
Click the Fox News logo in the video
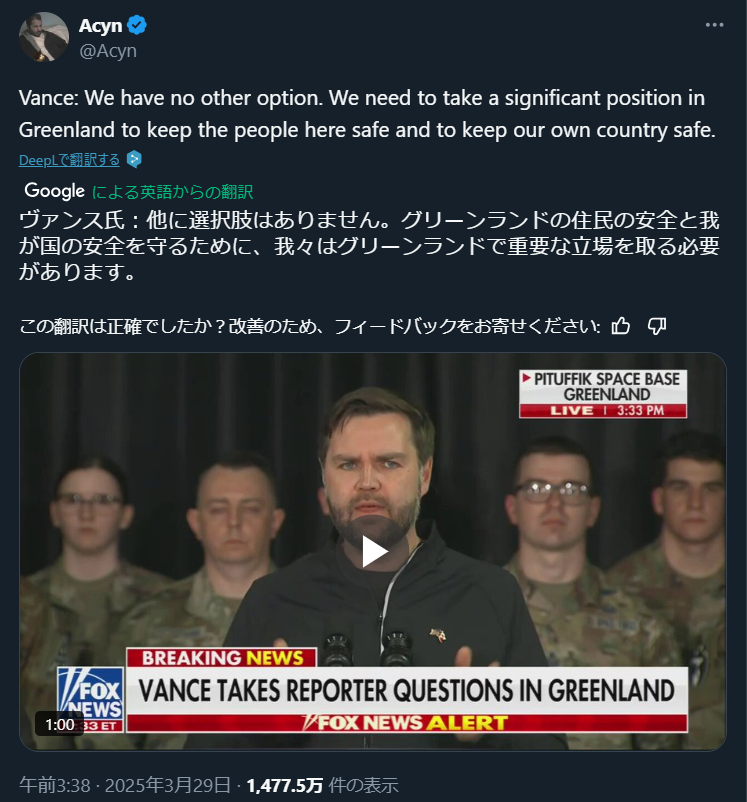click(x=90, y=700)
